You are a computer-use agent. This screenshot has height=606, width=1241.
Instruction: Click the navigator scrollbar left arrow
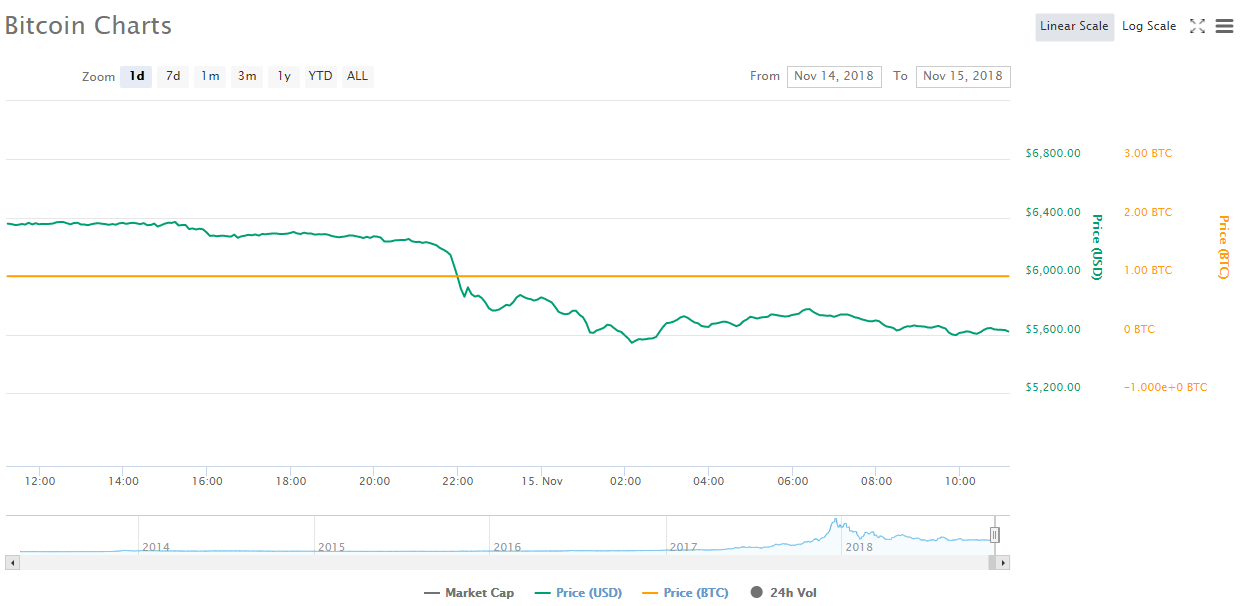click(12, 563)
